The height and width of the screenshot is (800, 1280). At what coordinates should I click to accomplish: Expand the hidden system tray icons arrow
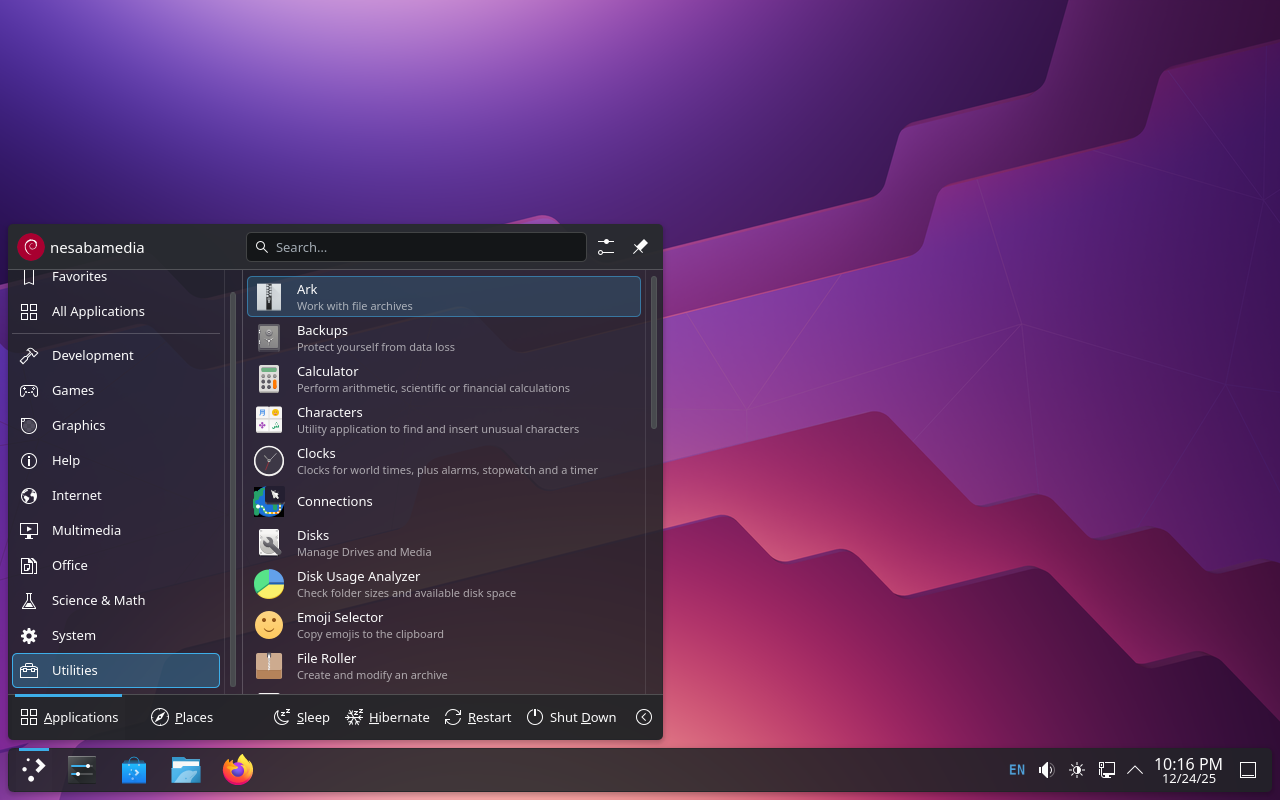point(1135,770)
